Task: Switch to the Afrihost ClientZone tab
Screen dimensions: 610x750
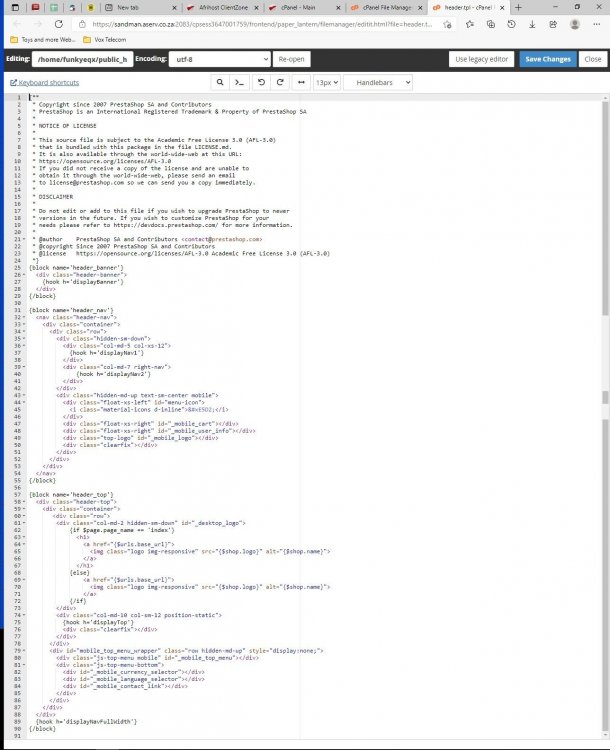Action: coord(222,8)
